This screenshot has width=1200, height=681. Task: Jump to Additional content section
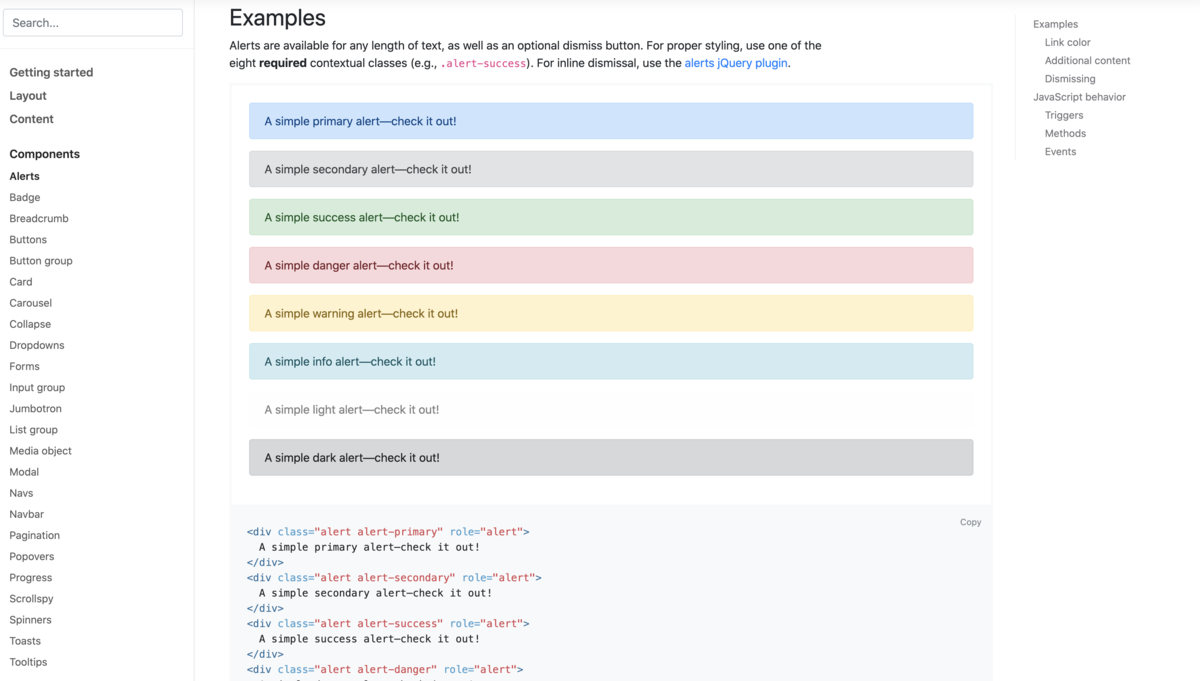click(x=1087, y=60)
